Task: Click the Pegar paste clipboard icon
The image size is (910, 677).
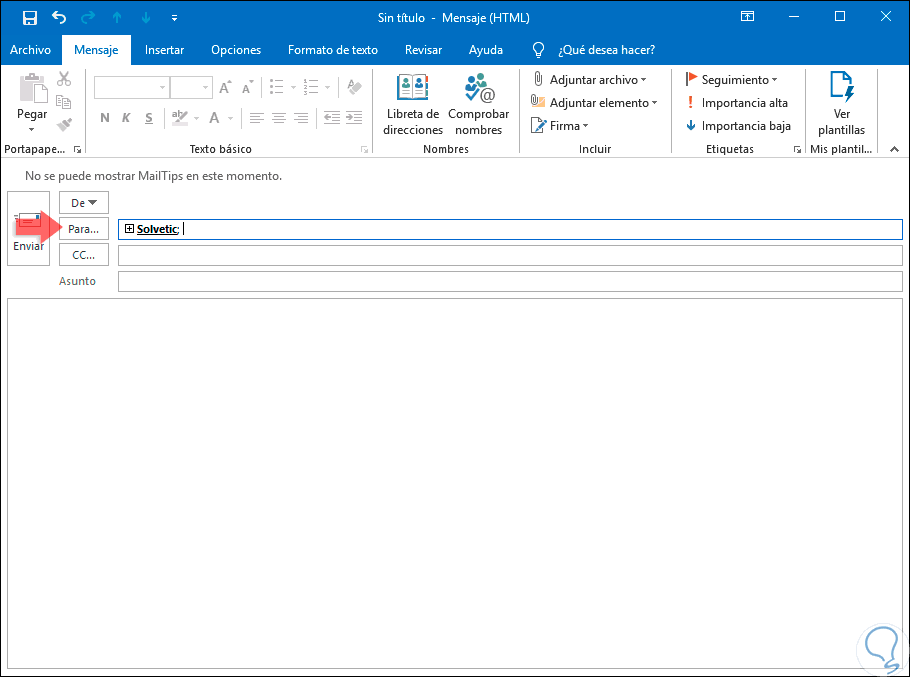Action: tap(32, 92)
